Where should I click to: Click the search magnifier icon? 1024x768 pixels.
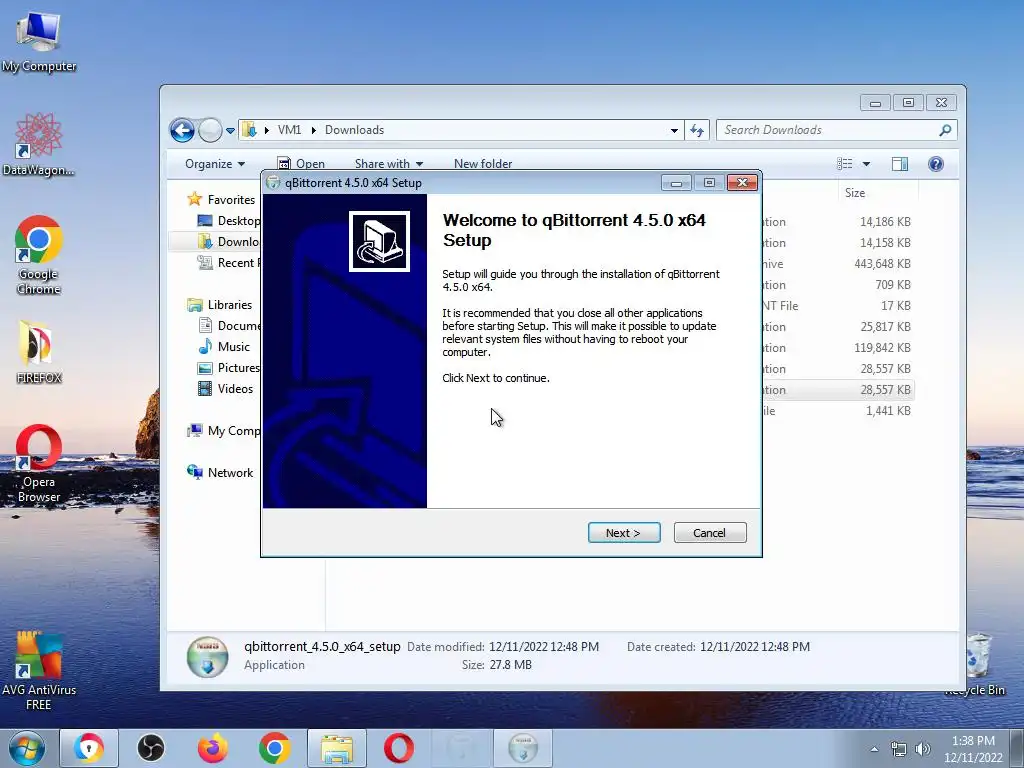945,130
